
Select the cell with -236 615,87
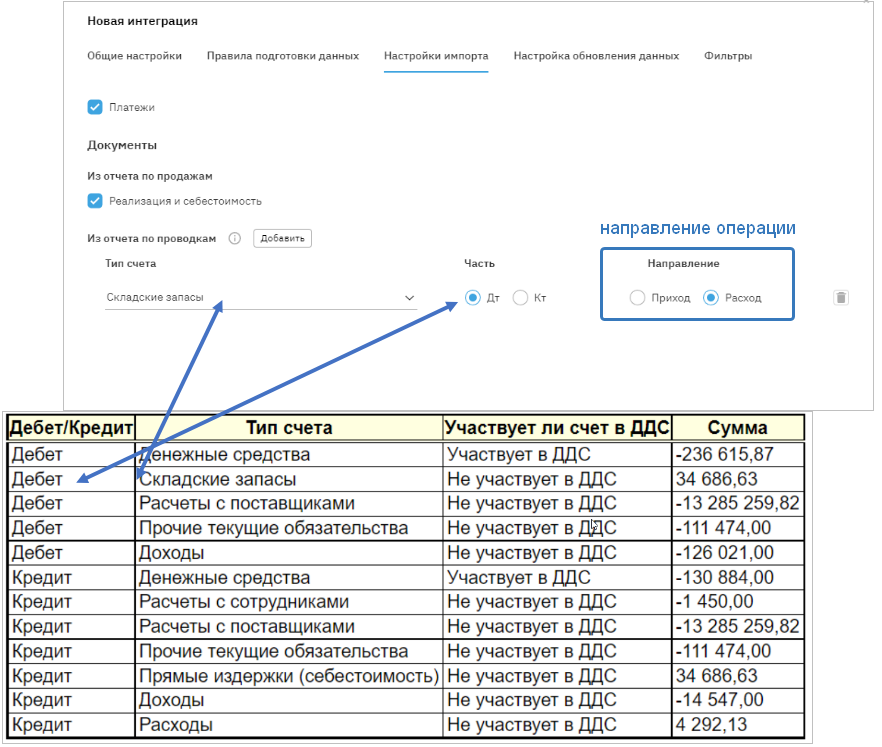(x=737, y=454)
